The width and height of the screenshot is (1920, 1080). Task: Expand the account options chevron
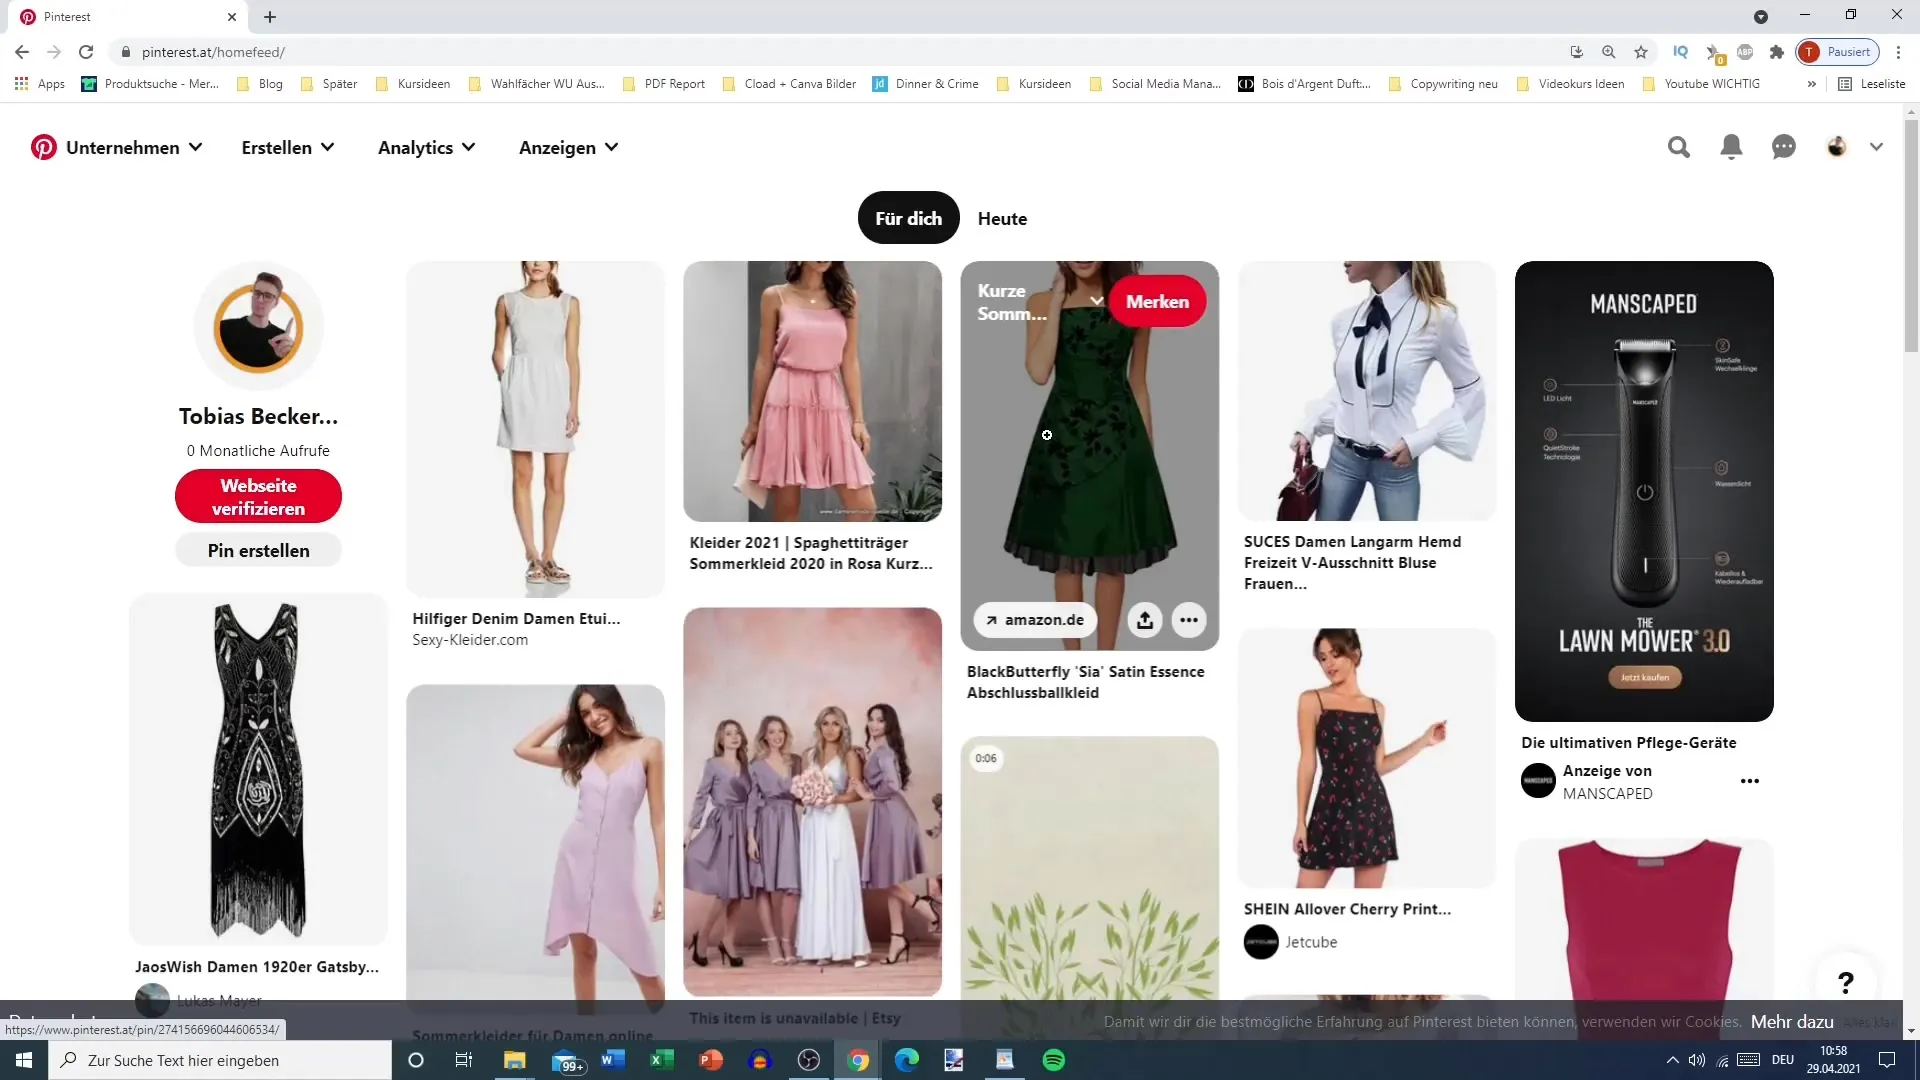pos(1876,147)
